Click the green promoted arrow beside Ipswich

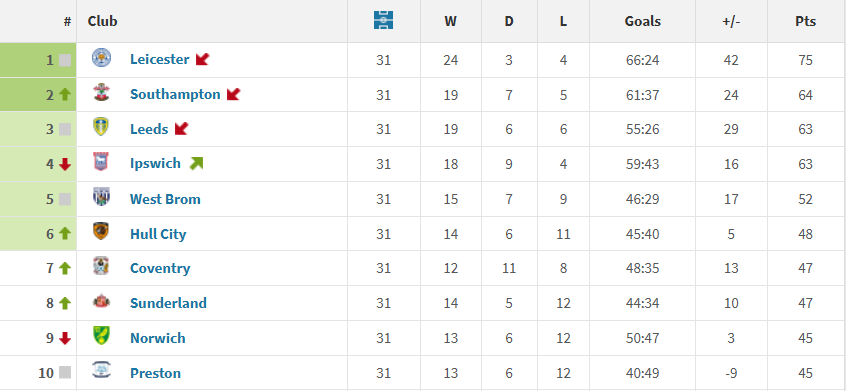(x=196, y=163)
